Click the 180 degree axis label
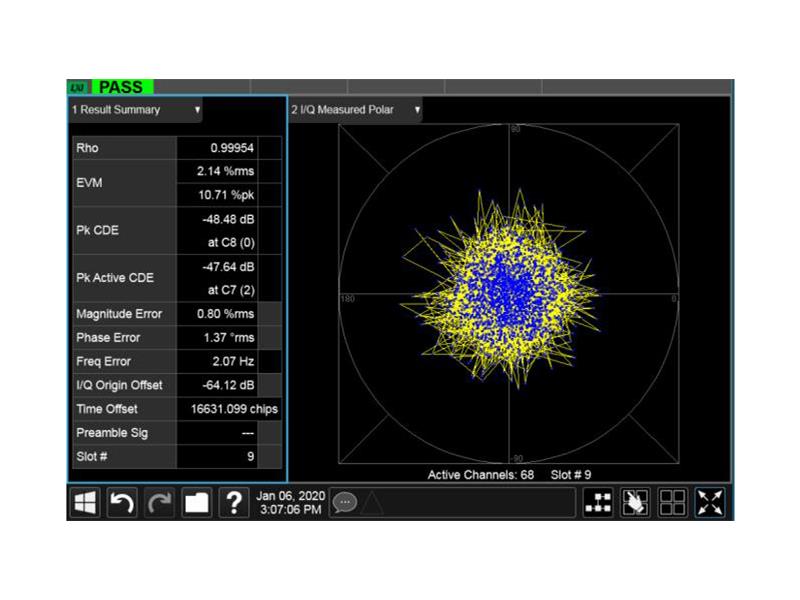 [x=347, y=298]
